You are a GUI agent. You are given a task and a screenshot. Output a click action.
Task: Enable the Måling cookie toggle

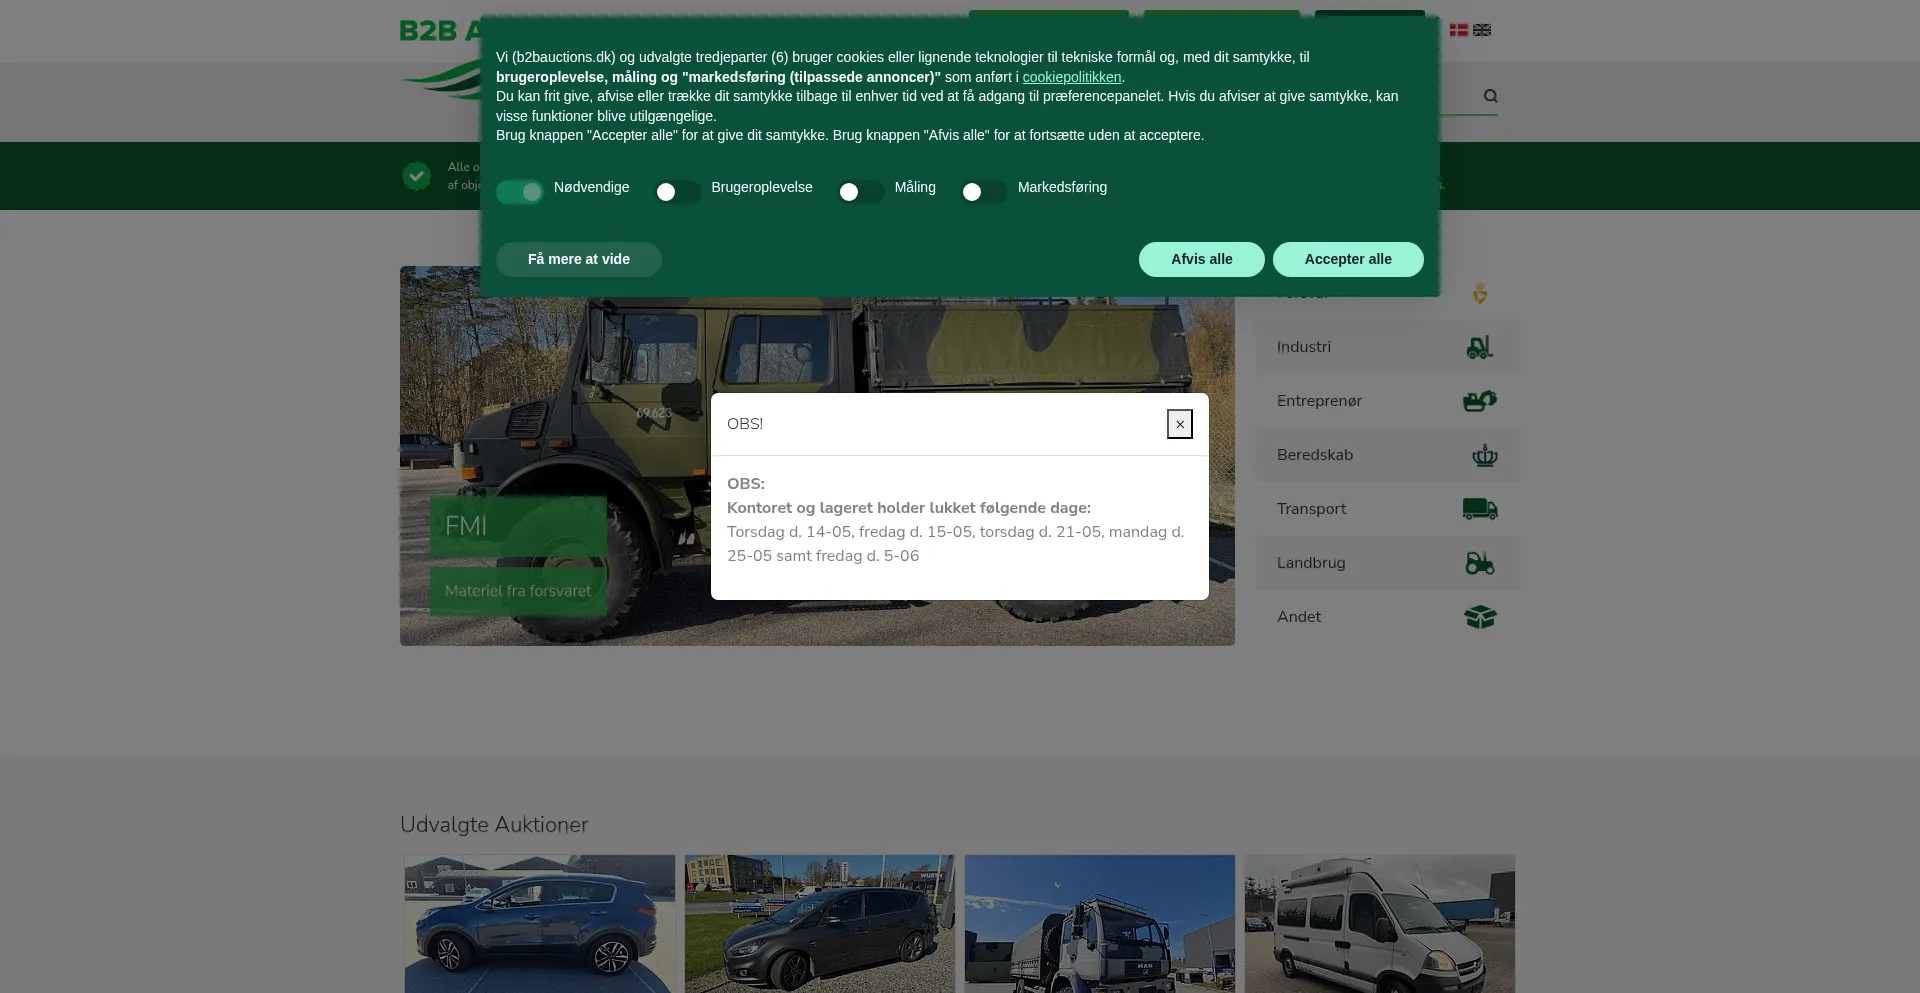[861, 192]
